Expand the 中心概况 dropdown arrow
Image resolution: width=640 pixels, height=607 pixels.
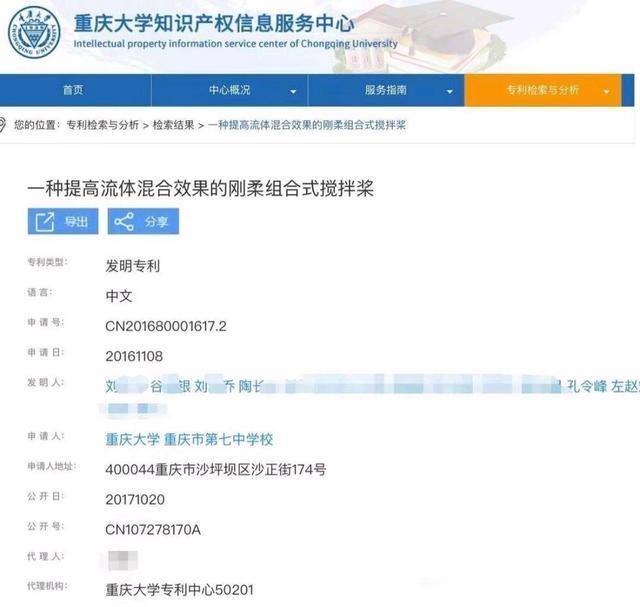click(293, 92)
